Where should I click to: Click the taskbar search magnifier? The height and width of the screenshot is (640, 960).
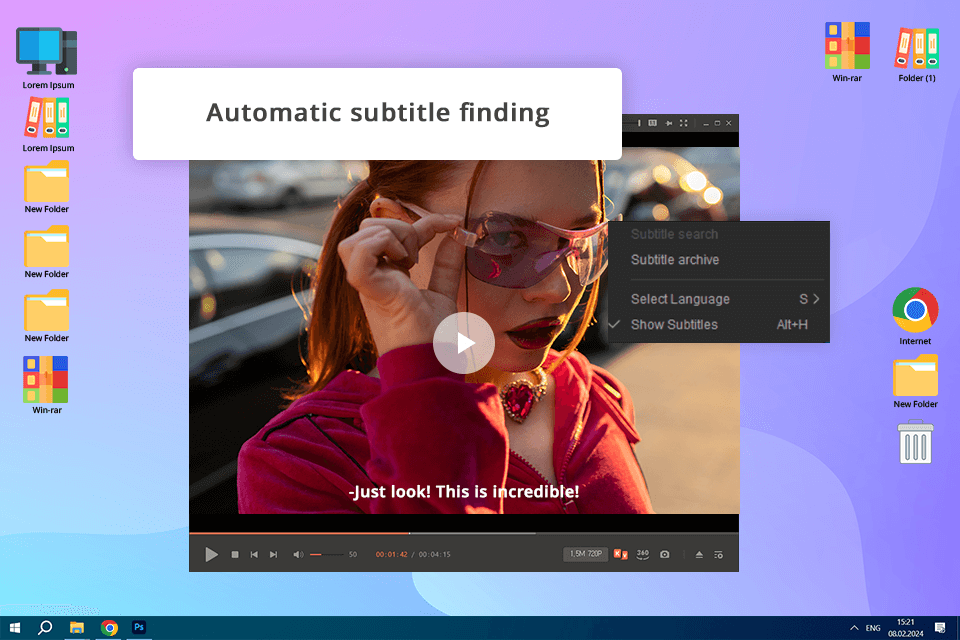pyautogui.click(x=45, y=628)
